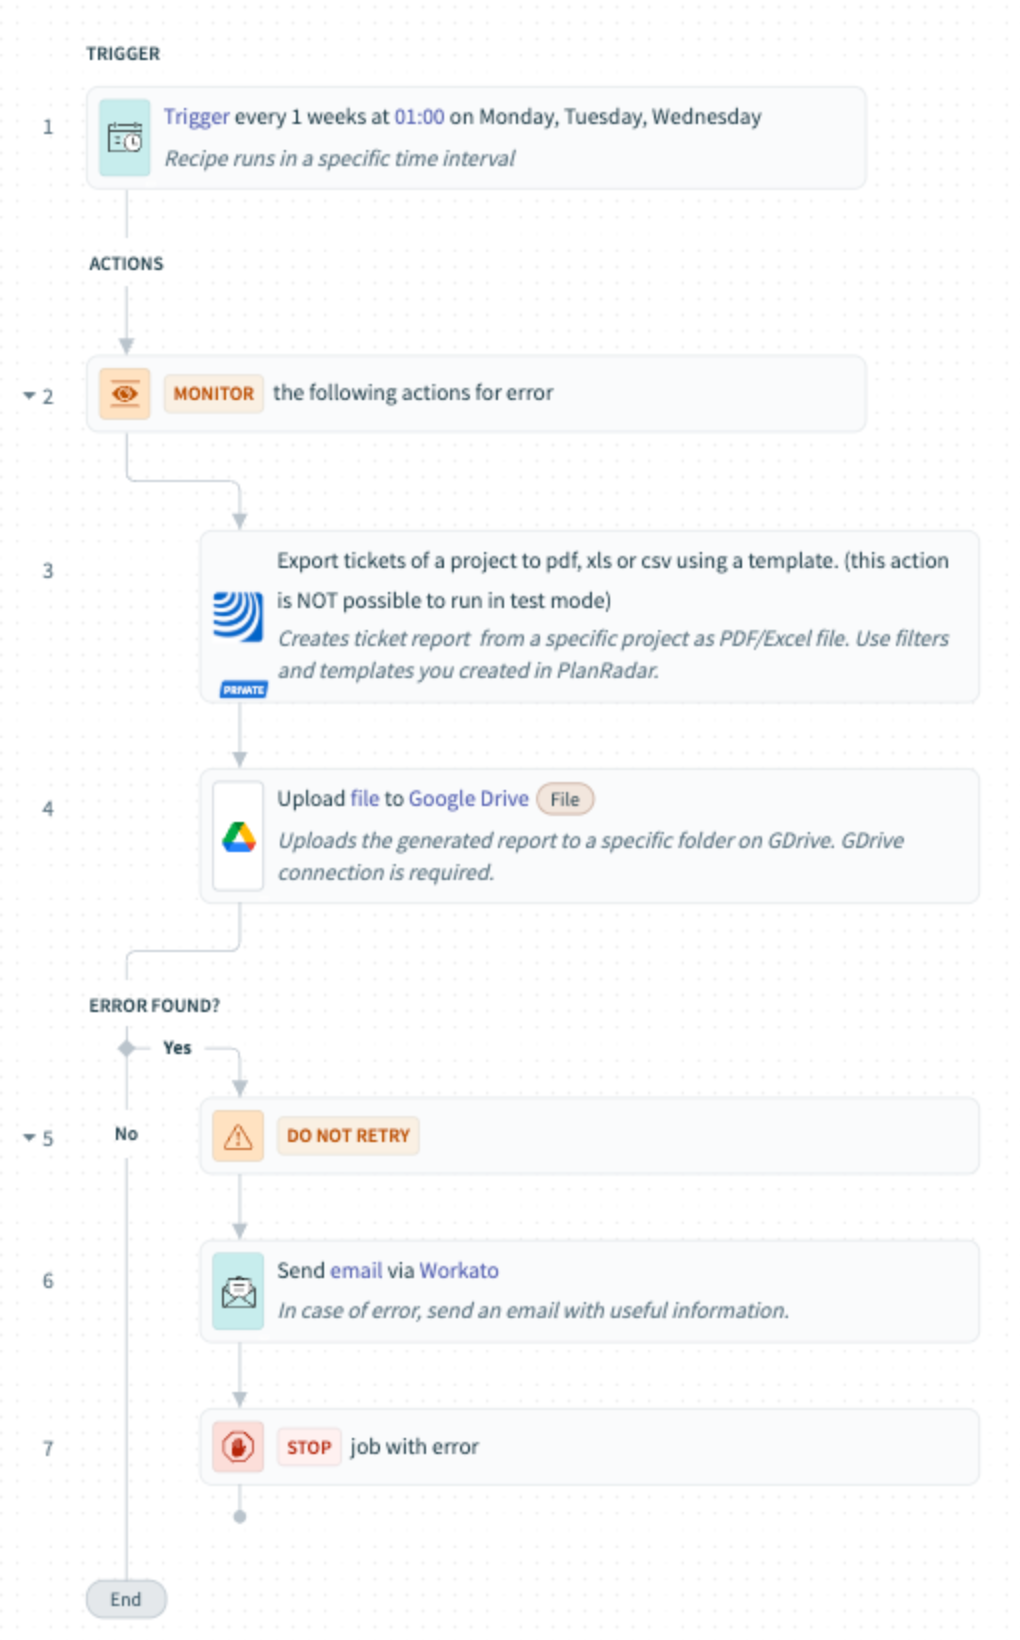Collapse step 5 error handler block

pyautogui.click(x=29, y=1138)
